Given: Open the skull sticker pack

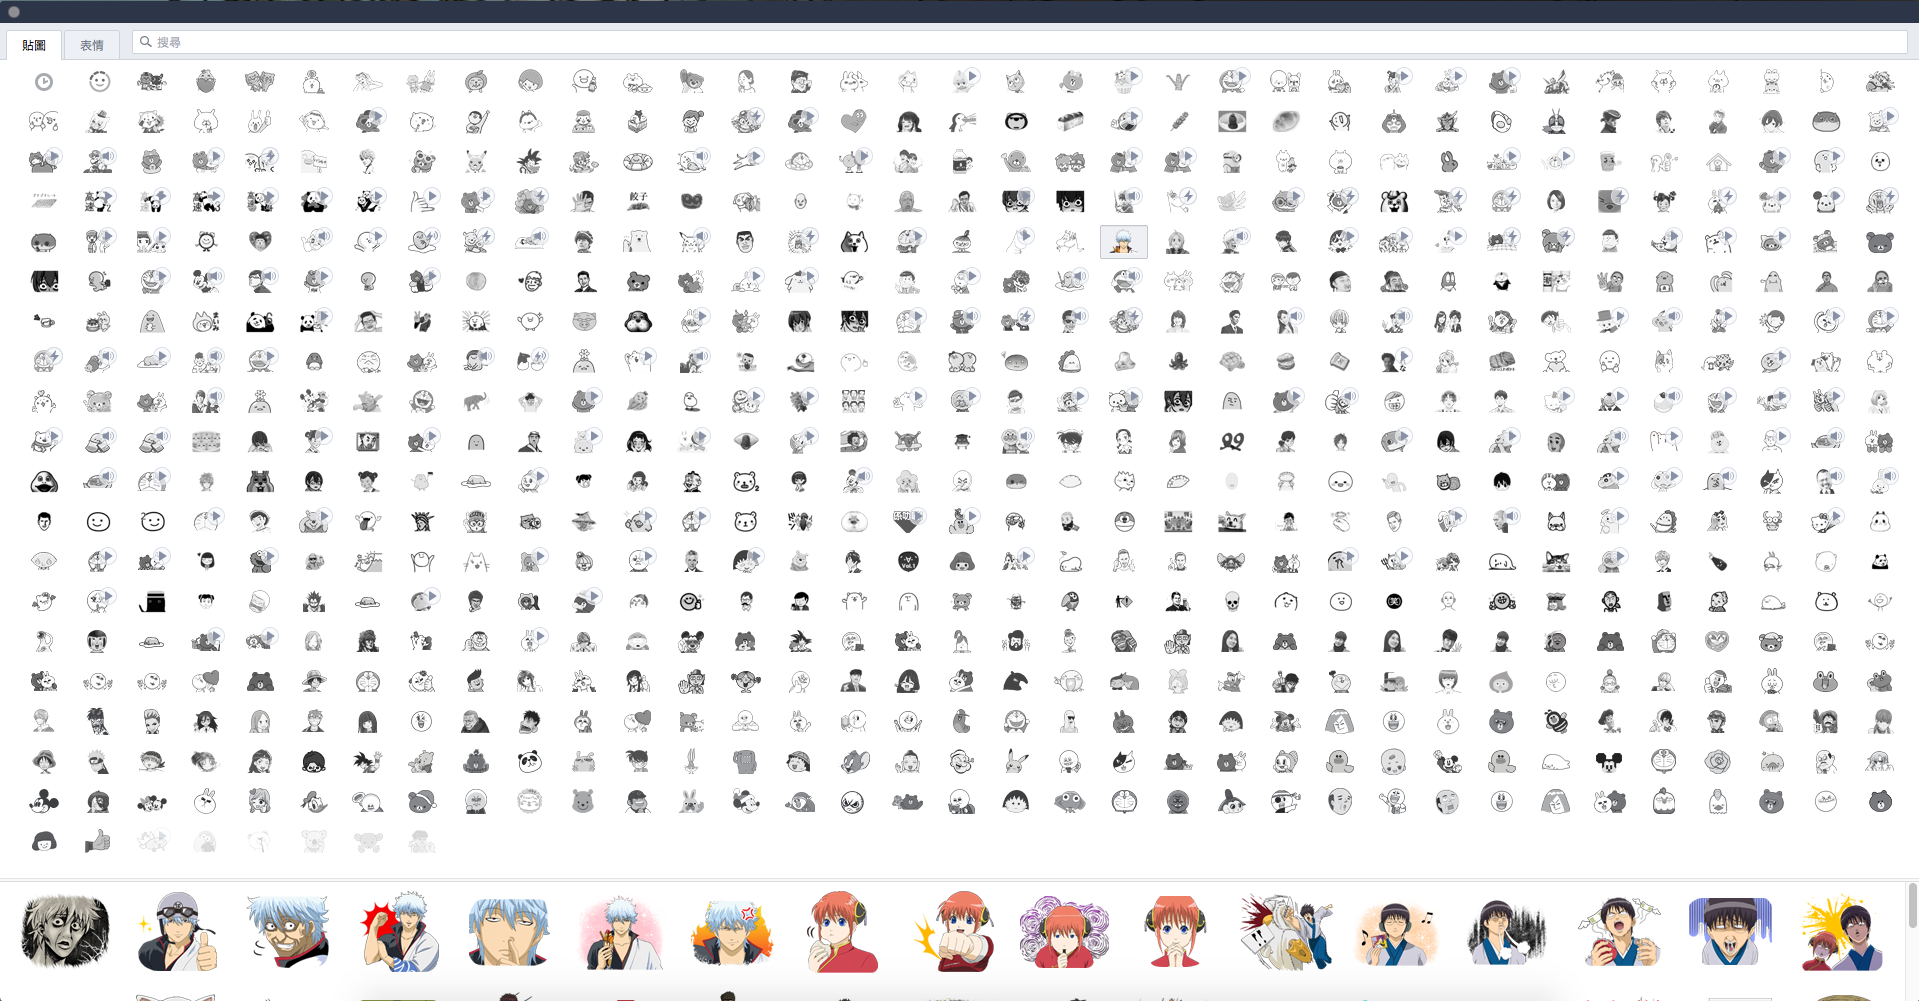Looking at the screenshot, I should 1232,602.
